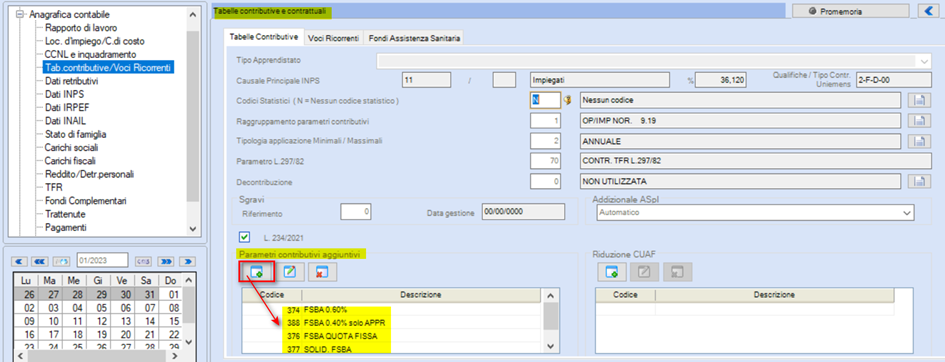
Task: Select CCNL e inquadramento tree item
Action: click(90, 54)
